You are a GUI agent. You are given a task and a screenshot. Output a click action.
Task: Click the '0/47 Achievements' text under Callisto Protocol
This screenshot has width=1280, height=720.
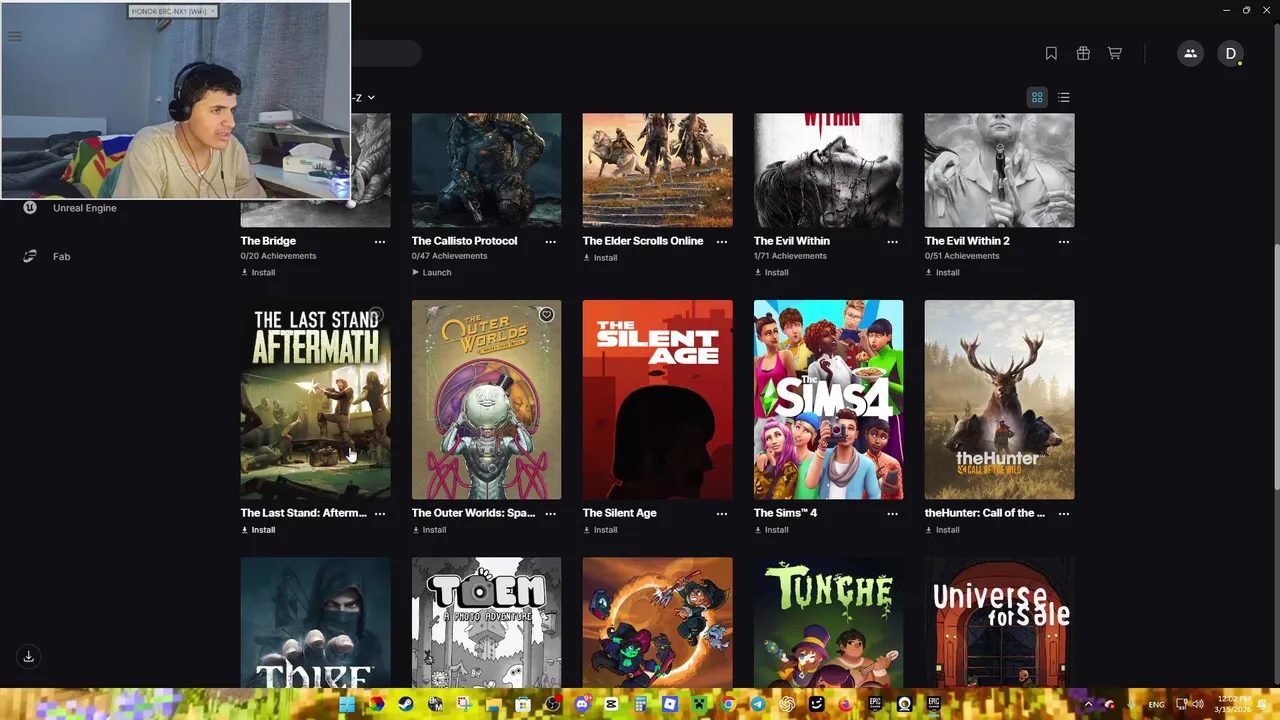pyautogui.click(x=450, y=256)
